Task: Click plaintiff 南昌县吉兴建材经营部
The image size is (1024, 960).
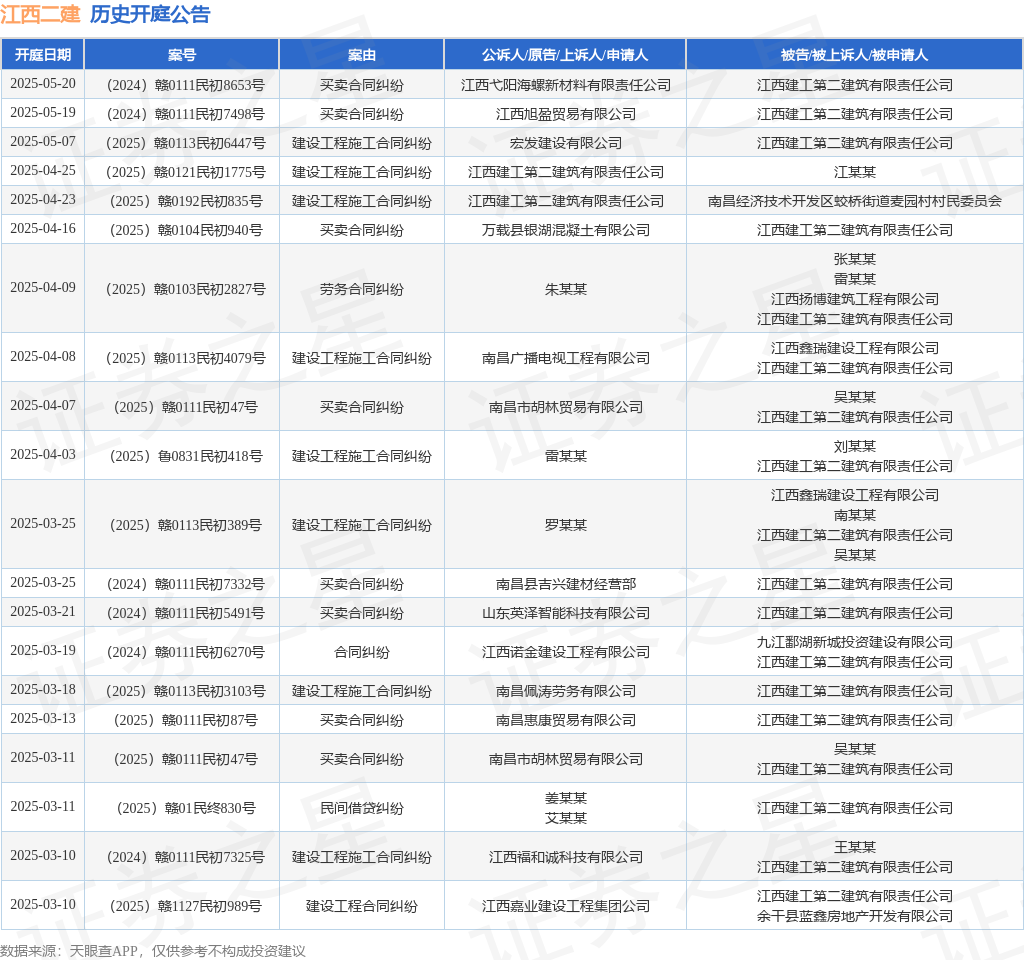Action: [x=566, y=584]
